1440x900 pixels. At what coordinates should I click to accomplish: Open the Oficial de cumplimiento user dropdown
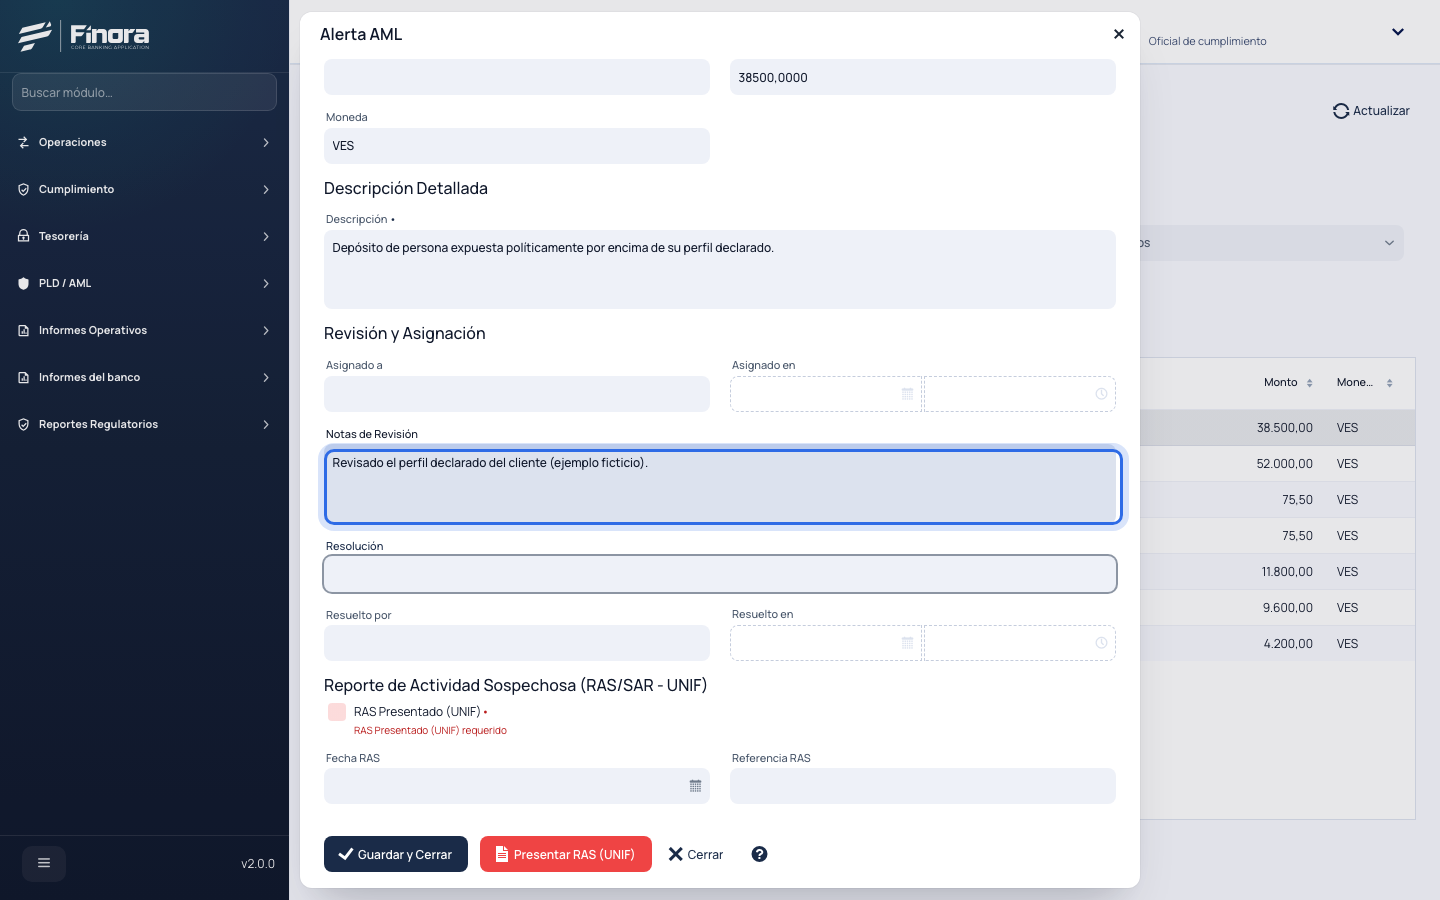tap(1398, 32)
